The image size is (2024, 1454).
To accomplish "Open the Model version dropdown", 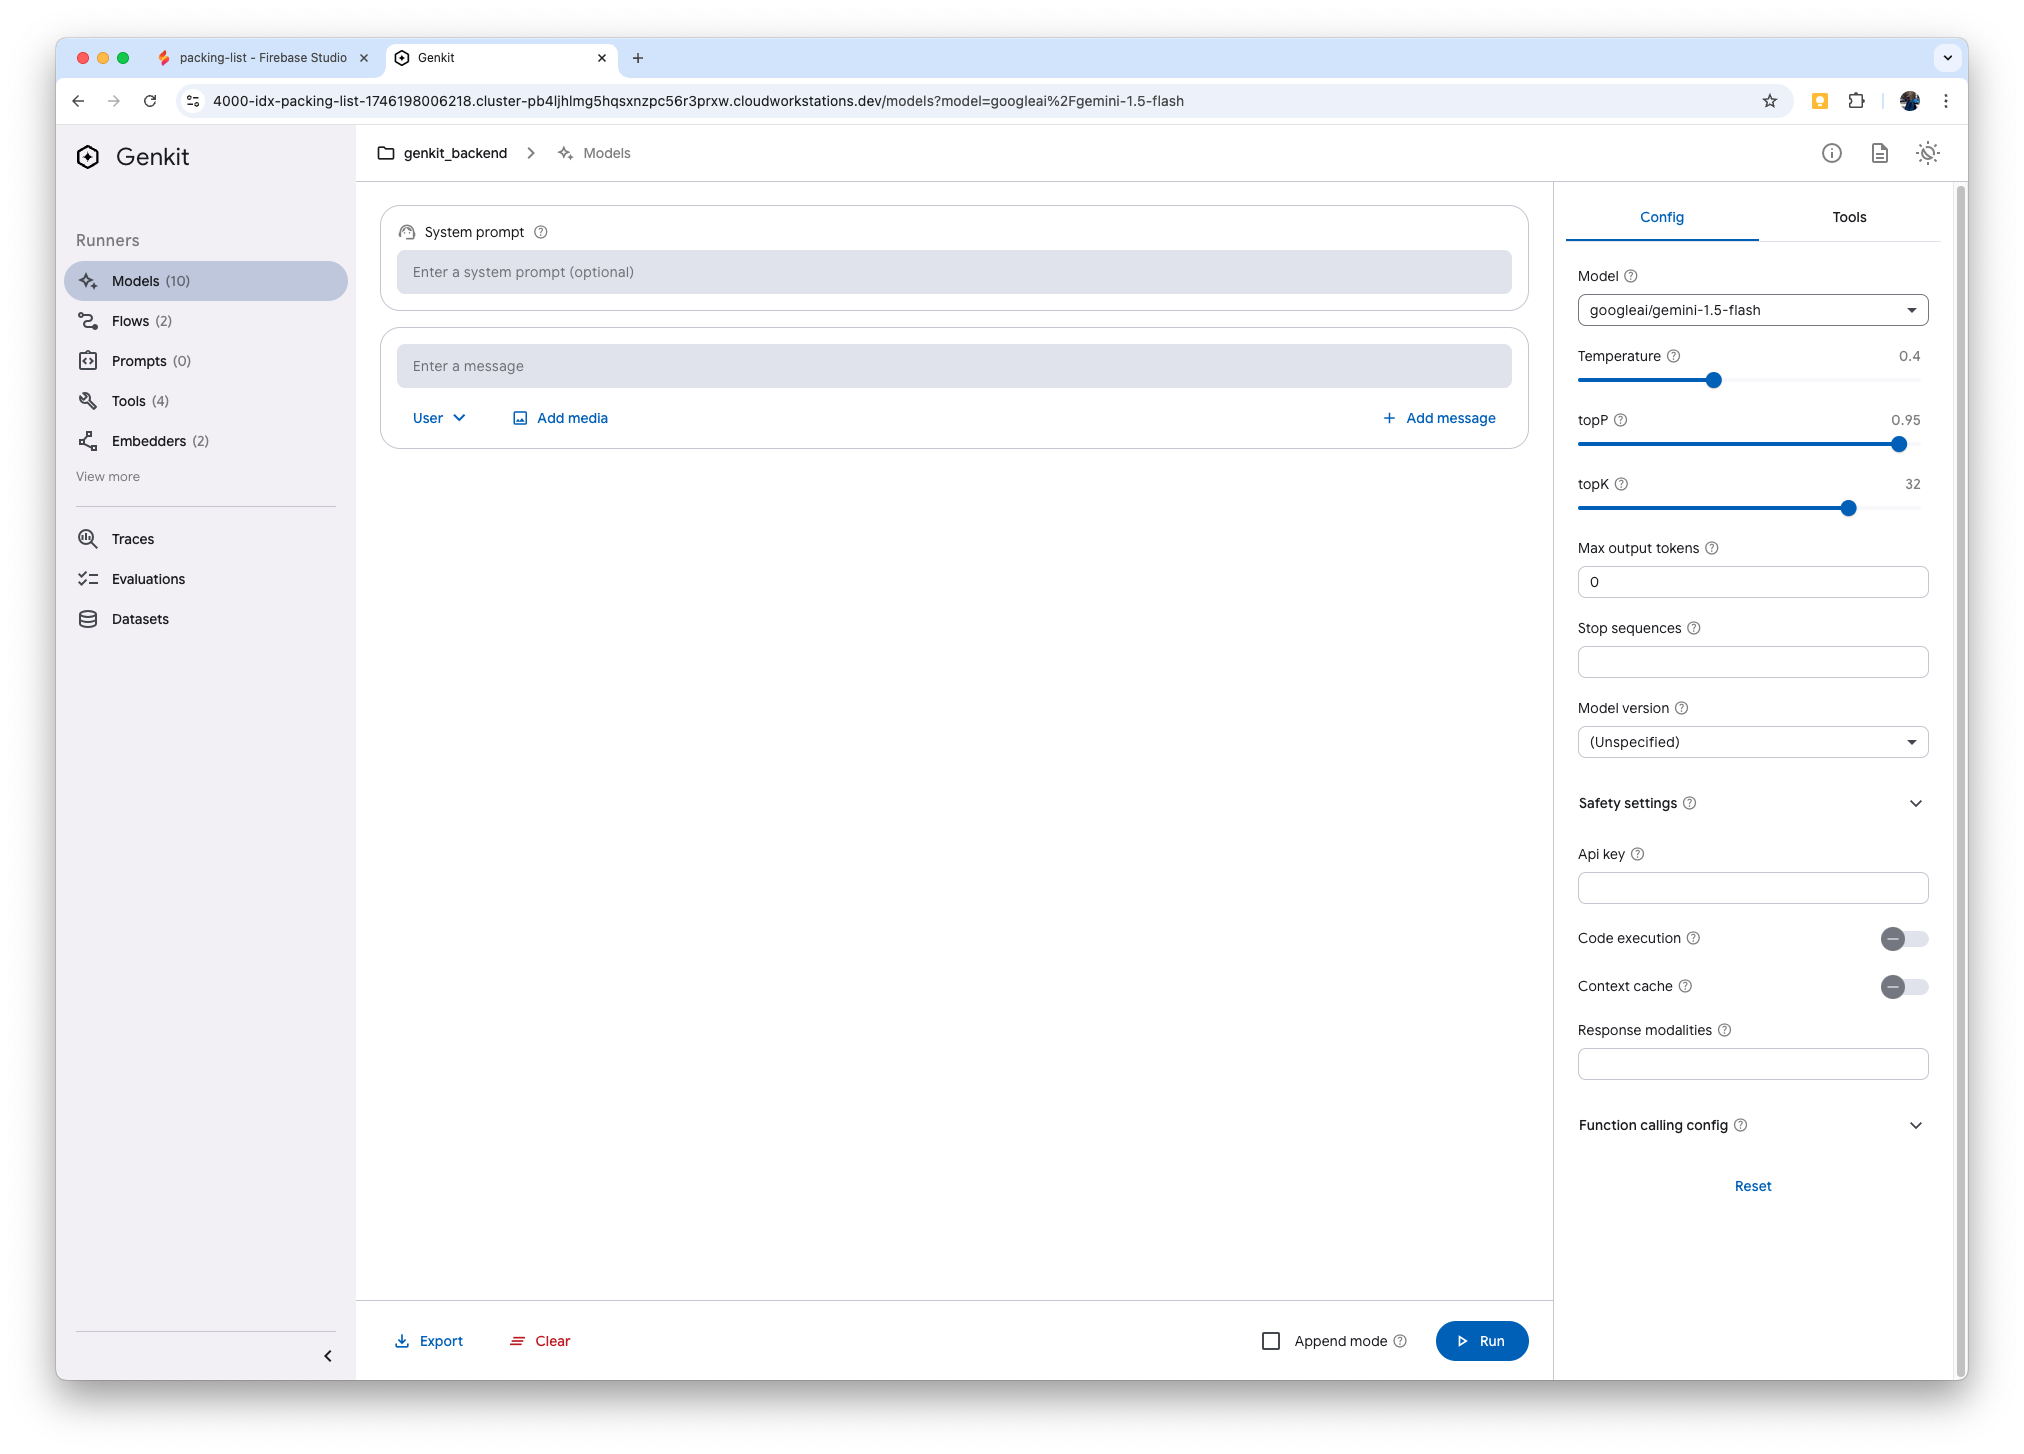I will point(1752,742).
